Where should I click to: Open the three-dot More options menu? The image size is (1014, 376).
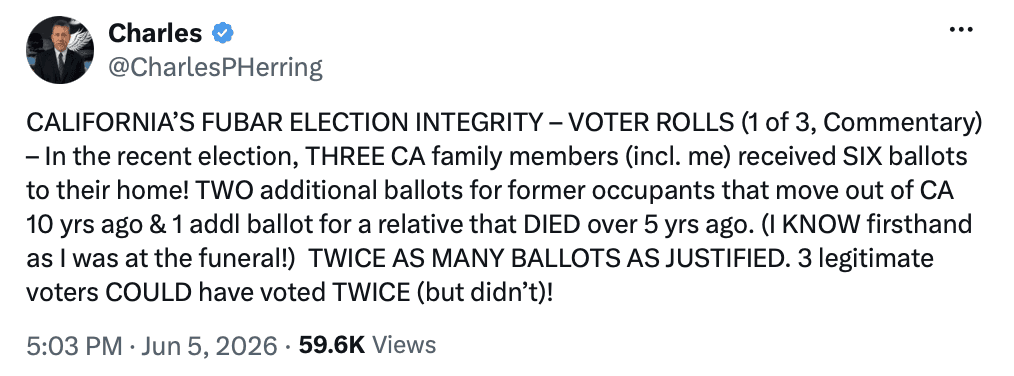[960, 30]
